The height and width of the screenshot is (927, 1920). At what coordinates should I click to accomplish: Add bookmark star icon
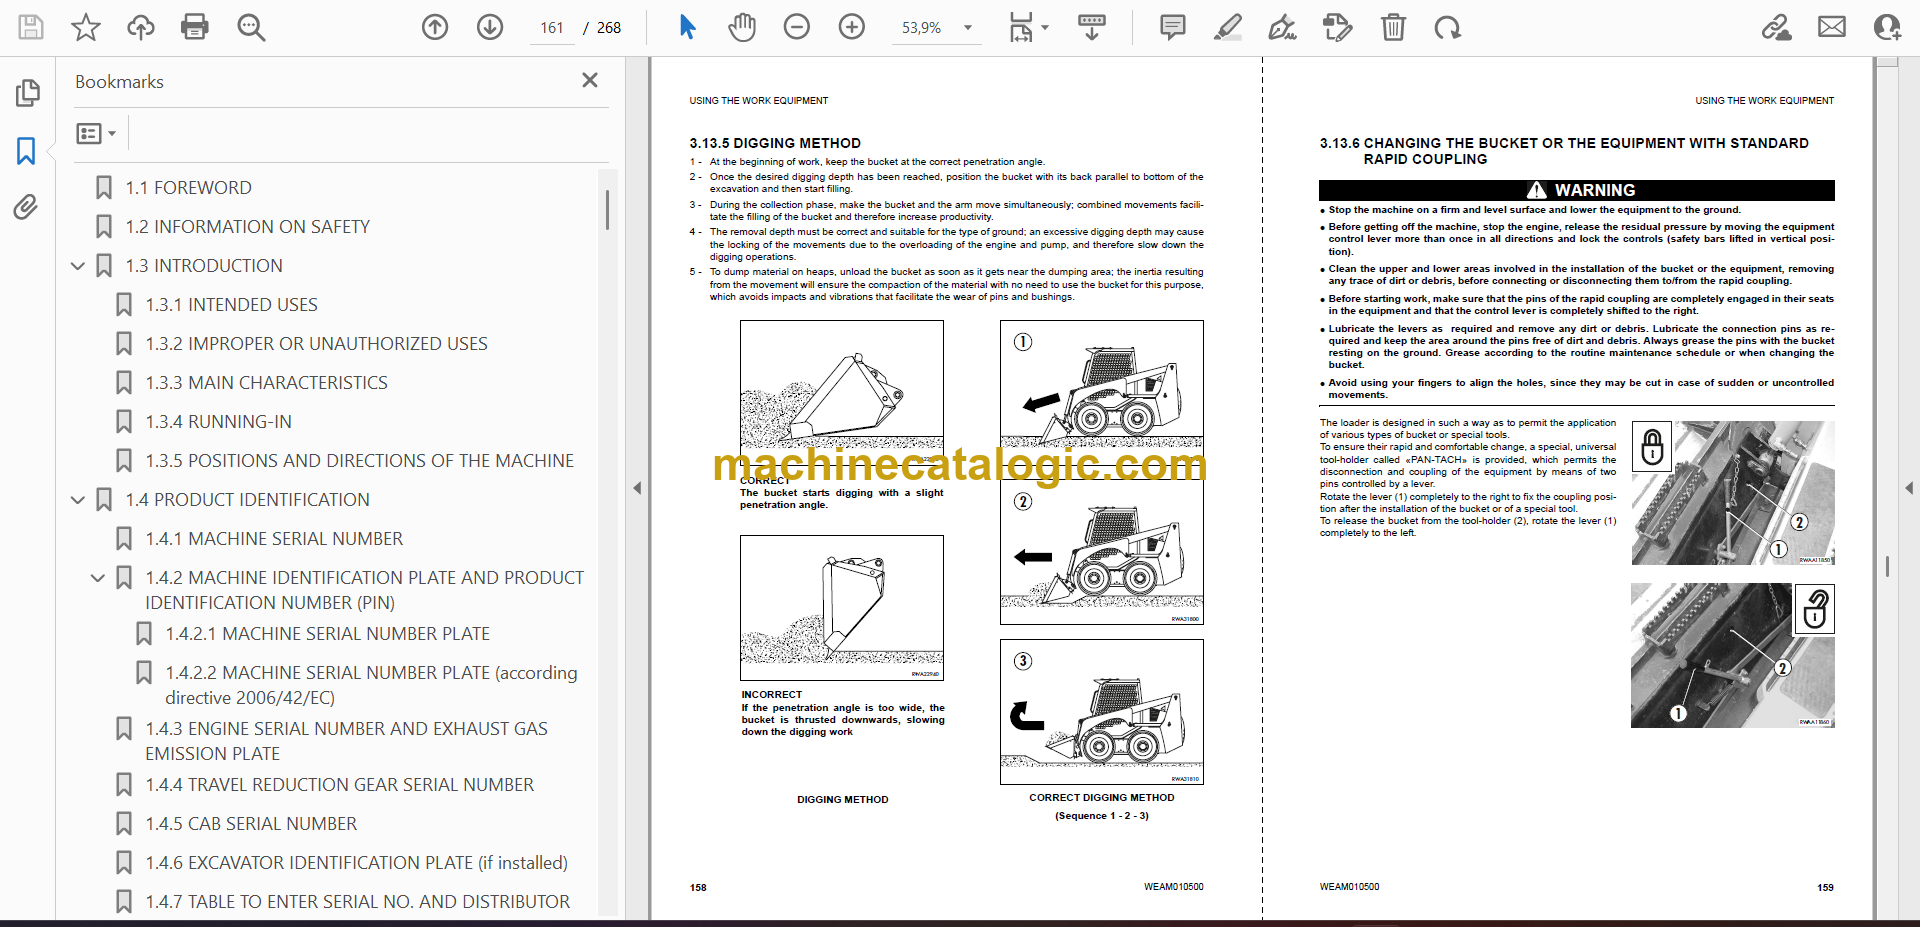(x=86, y=27)
